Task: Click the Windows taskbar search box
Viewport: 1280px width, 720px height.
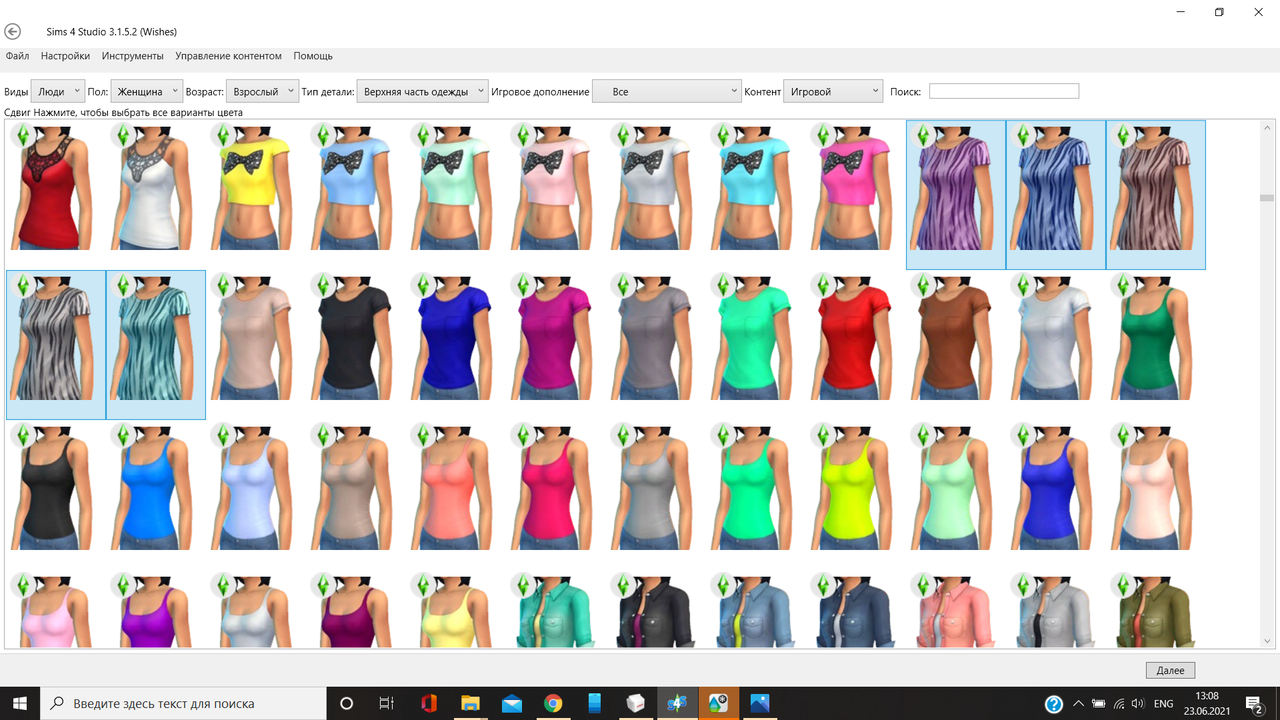Action: coord(184,703)
